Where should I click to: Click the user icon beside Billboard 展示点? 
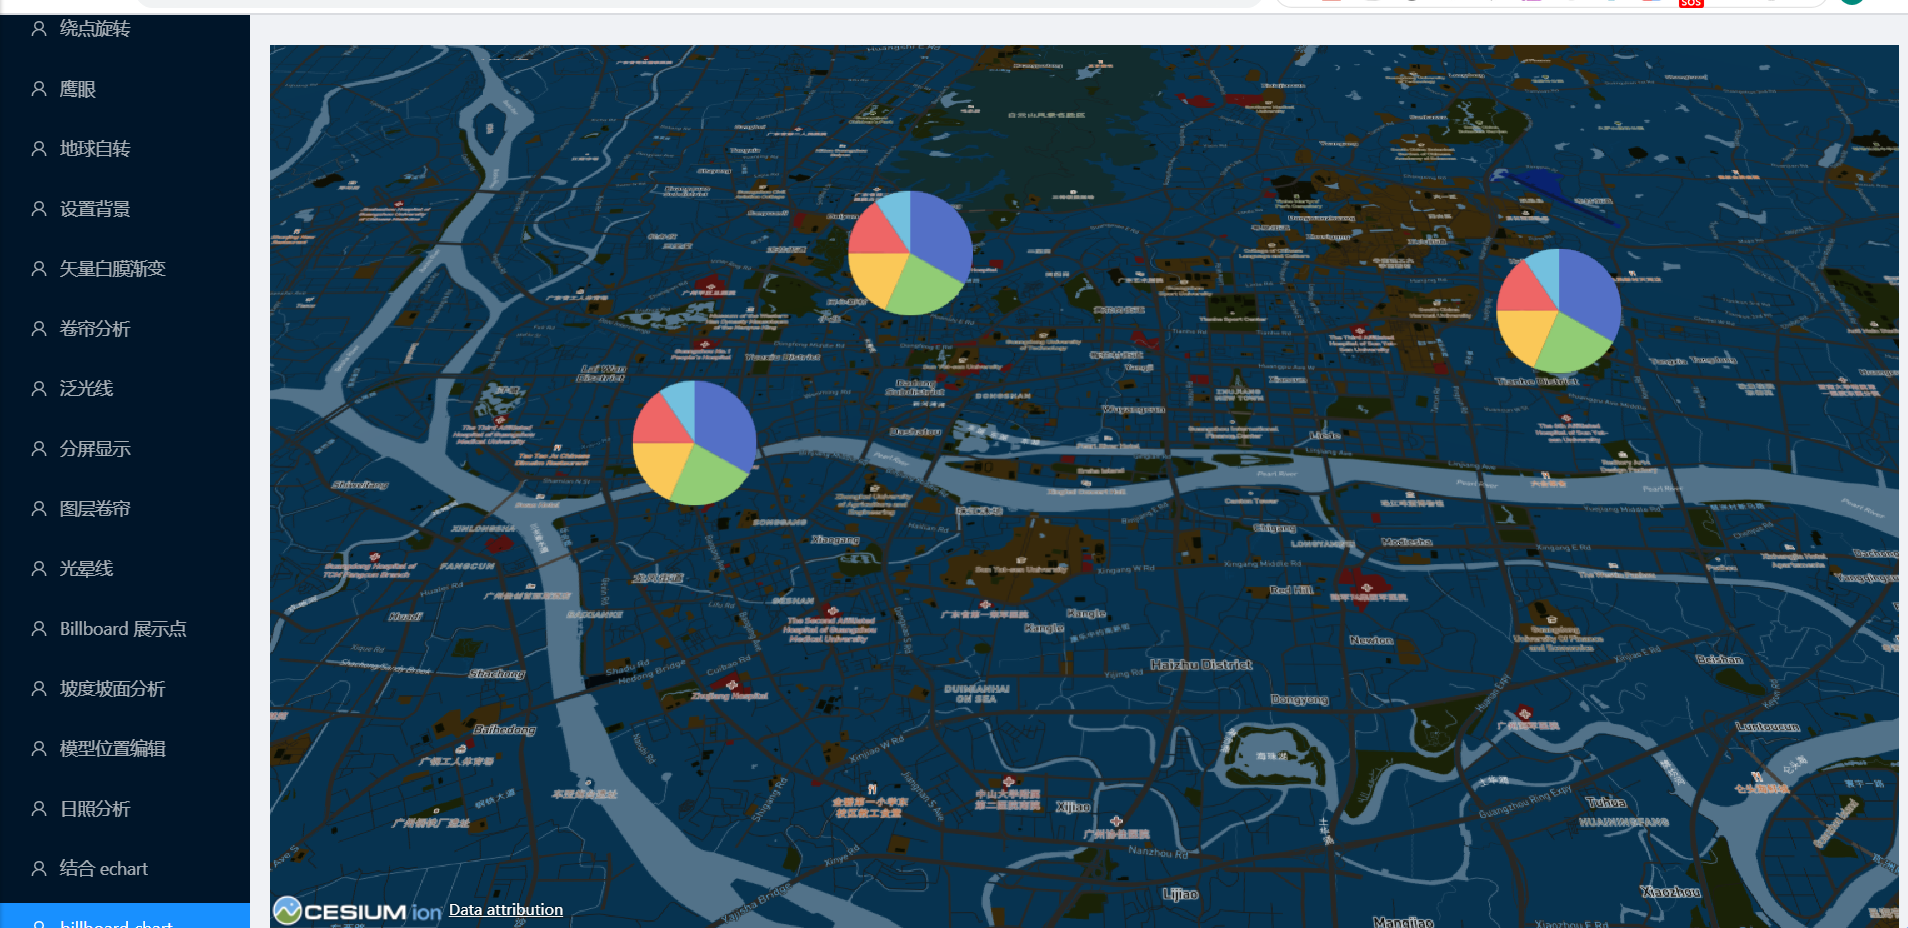39,629
